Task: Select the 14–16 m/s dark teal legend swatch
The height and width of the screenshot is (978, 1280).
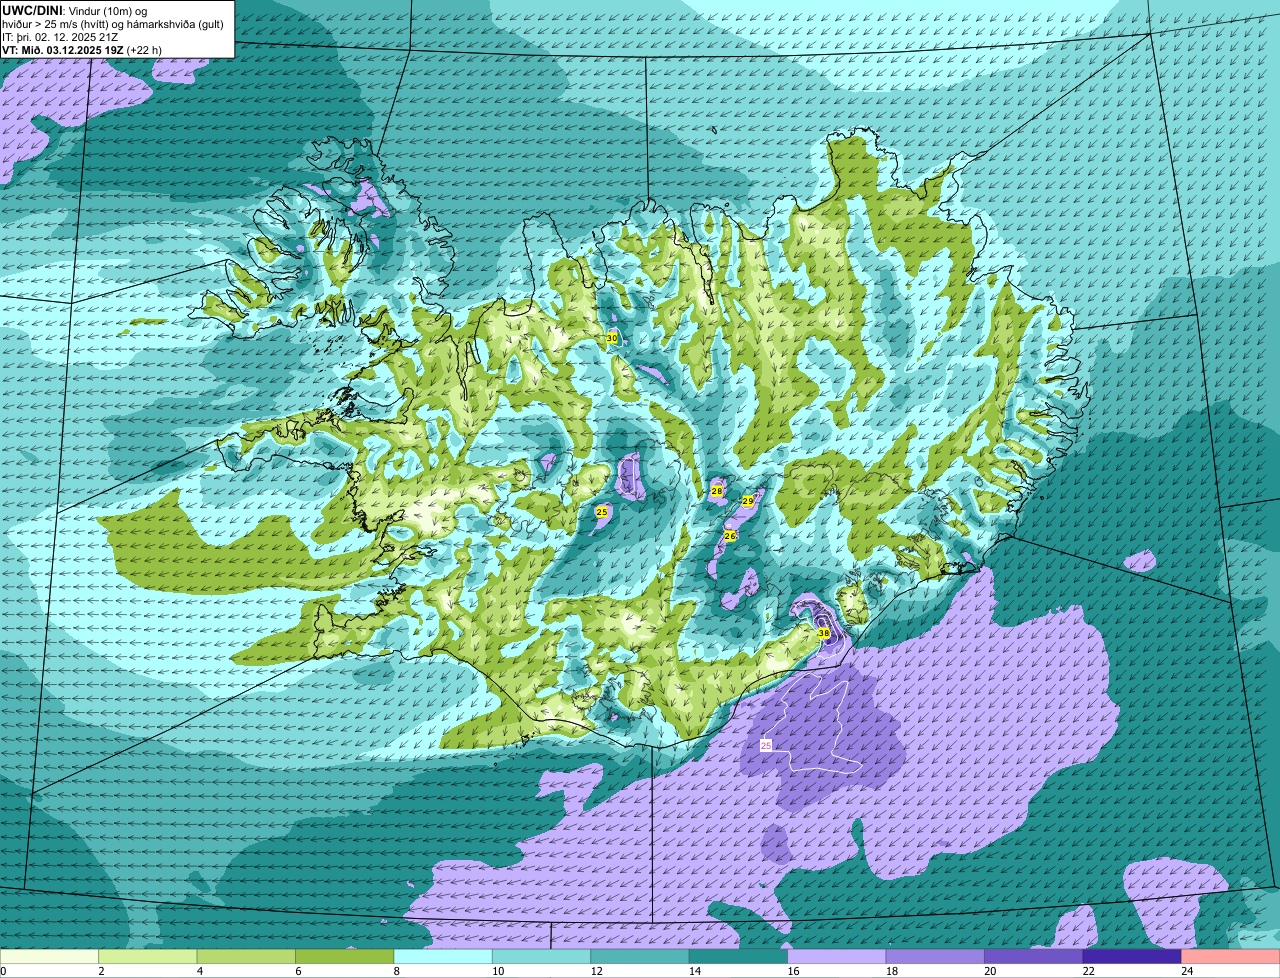Action: tap(739, 956)
